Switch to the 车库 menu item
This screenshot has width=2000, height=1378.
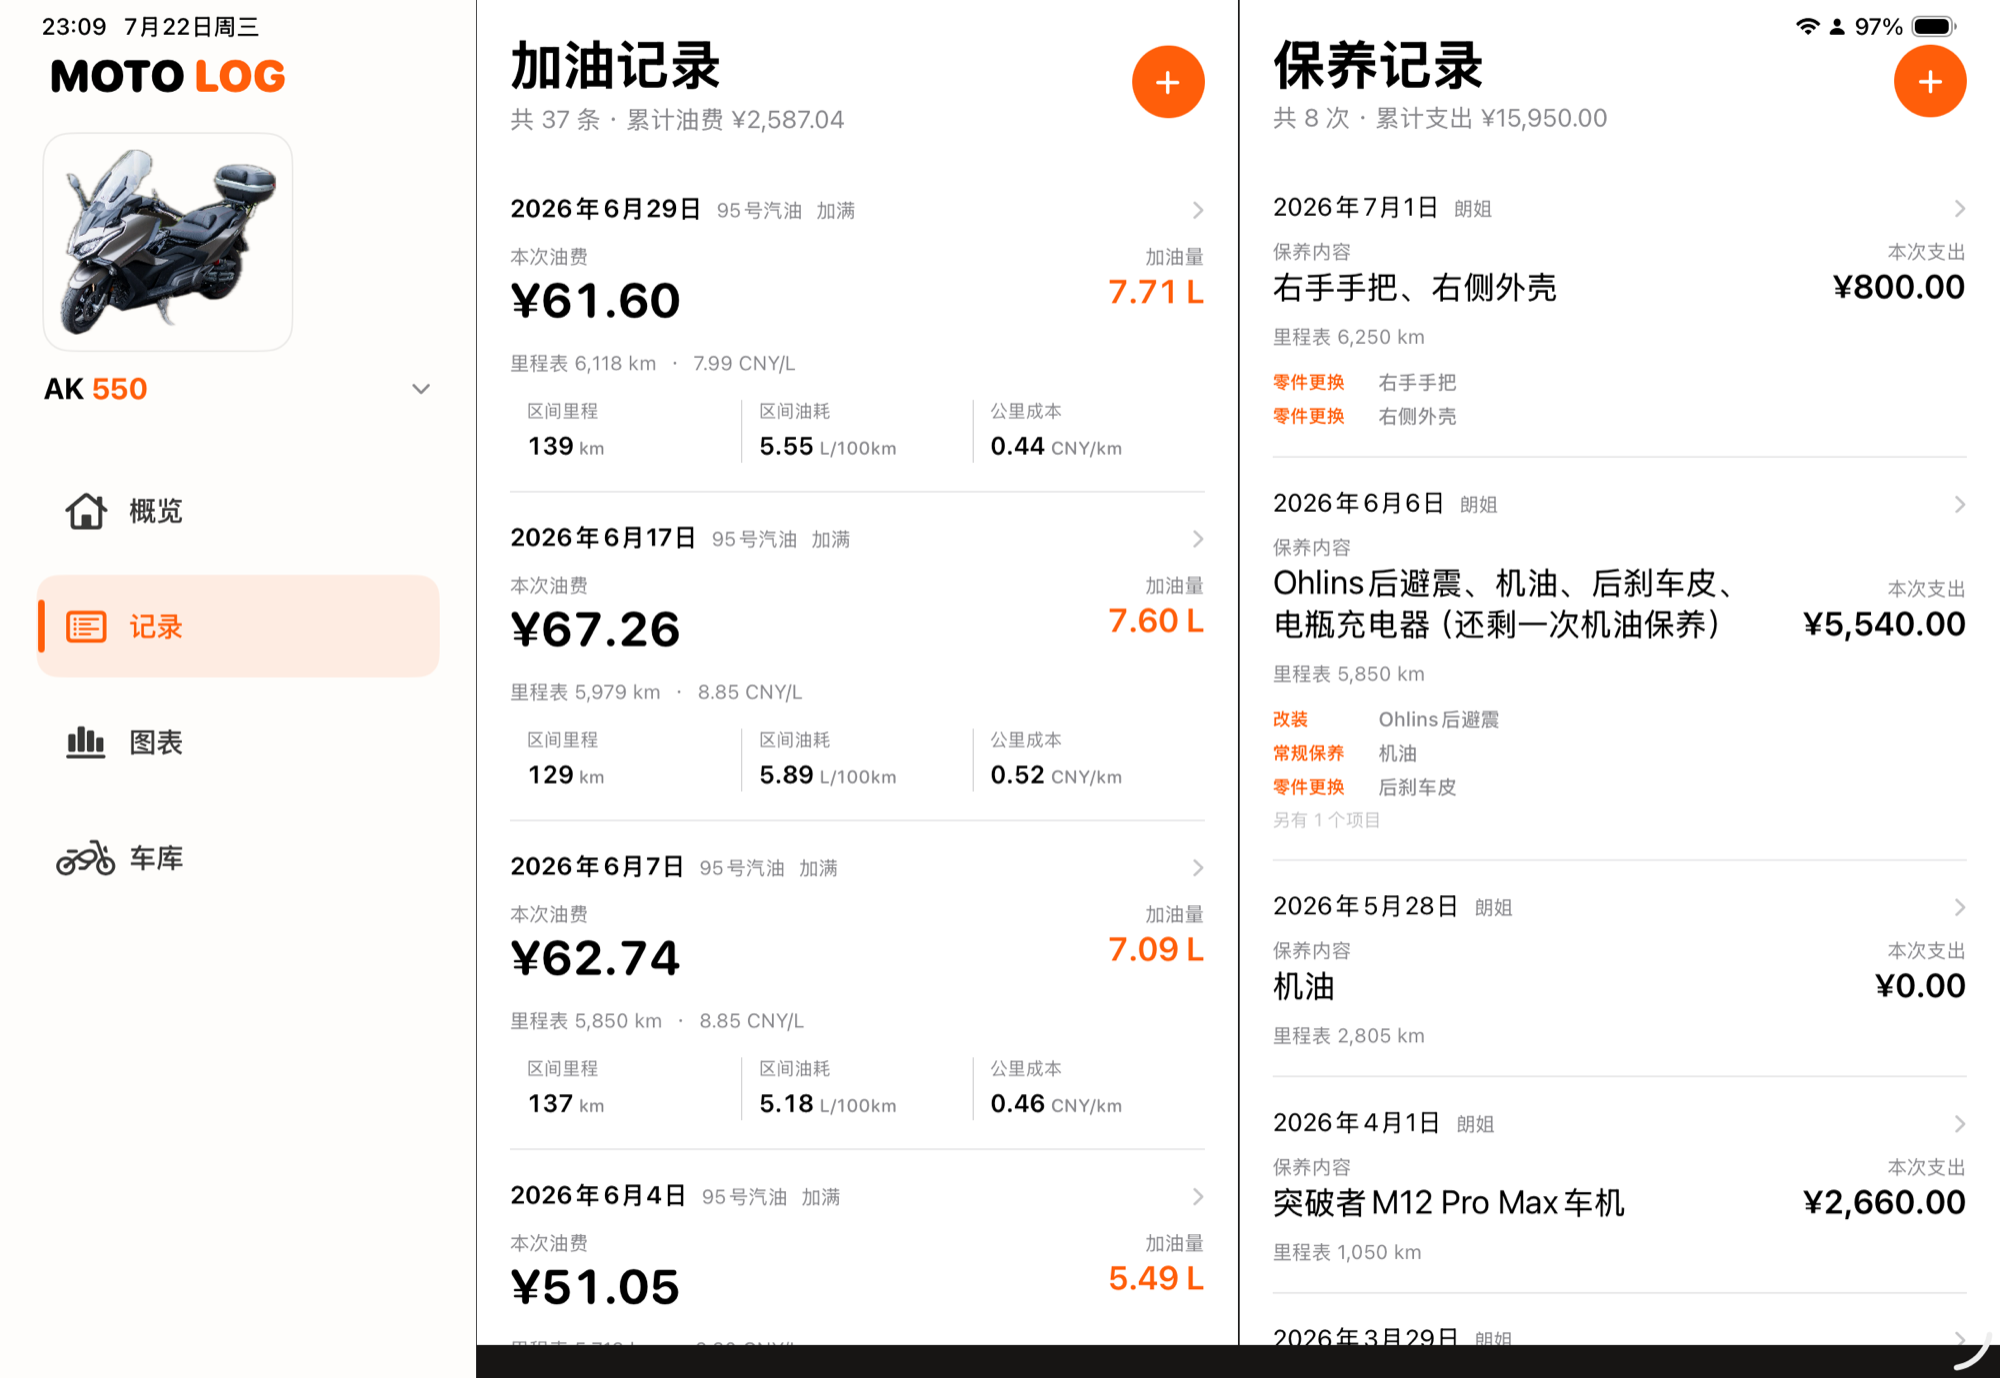tap(238, 858)
